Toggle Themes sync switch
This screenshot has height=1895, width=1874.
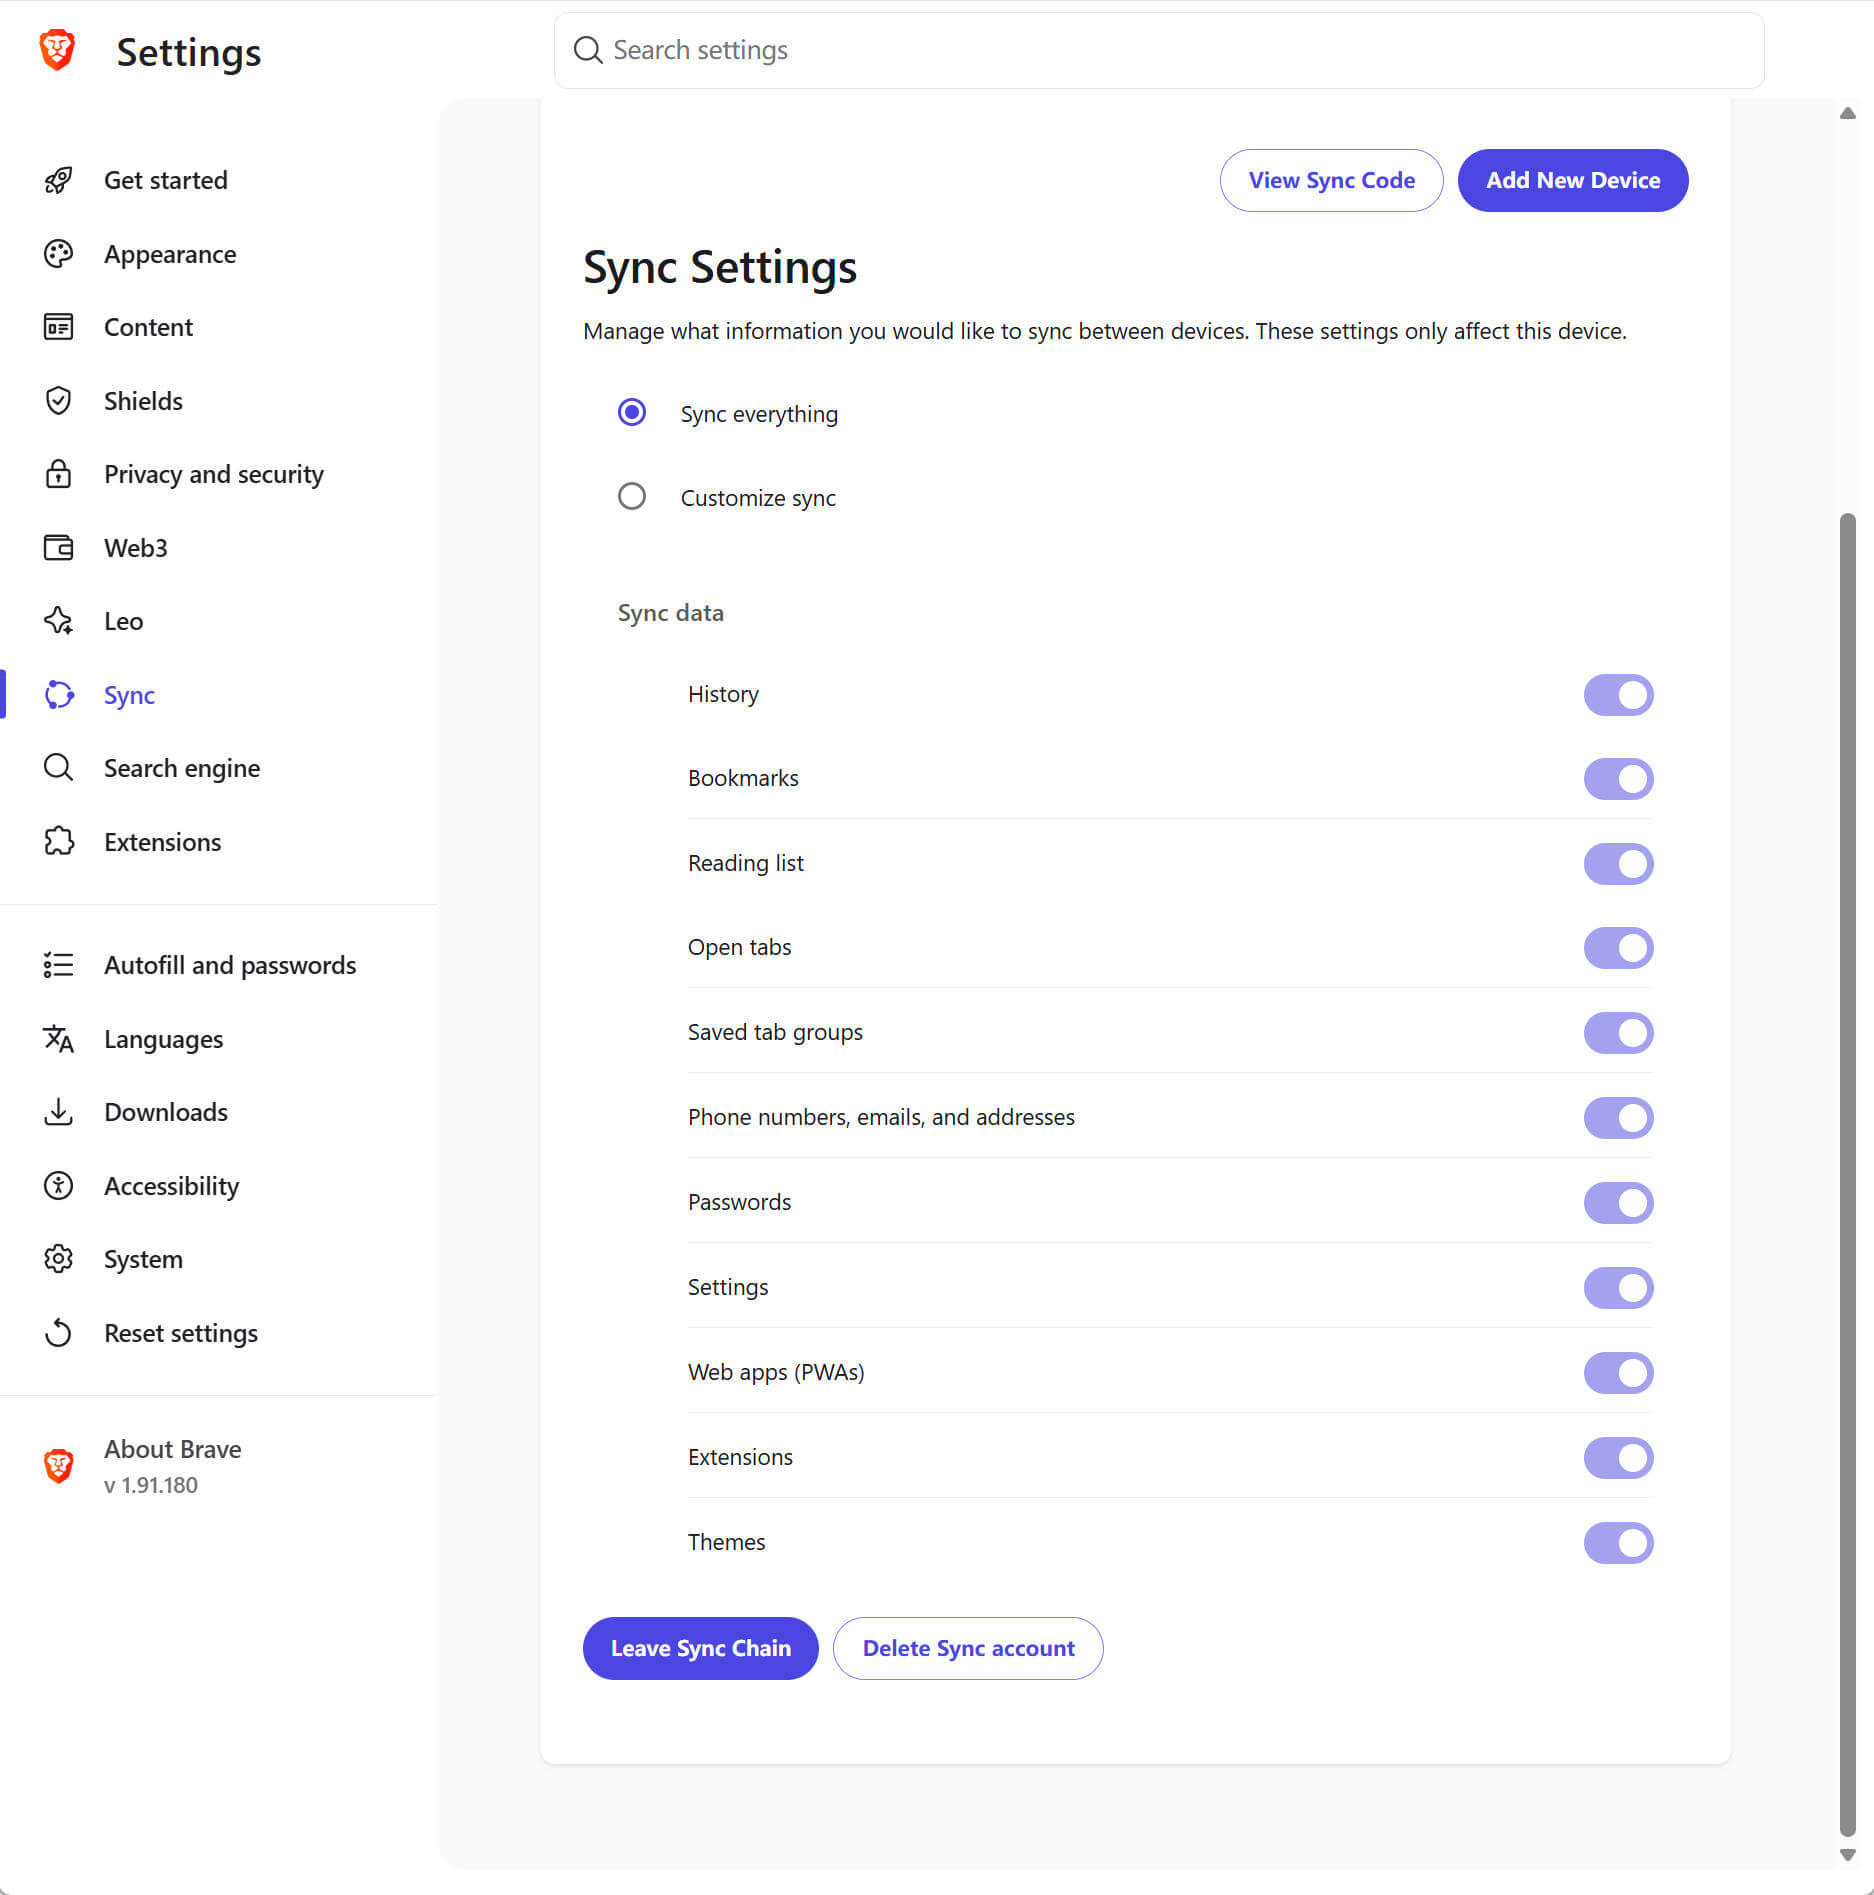pyautogui.click(x=1618, y=1543)
